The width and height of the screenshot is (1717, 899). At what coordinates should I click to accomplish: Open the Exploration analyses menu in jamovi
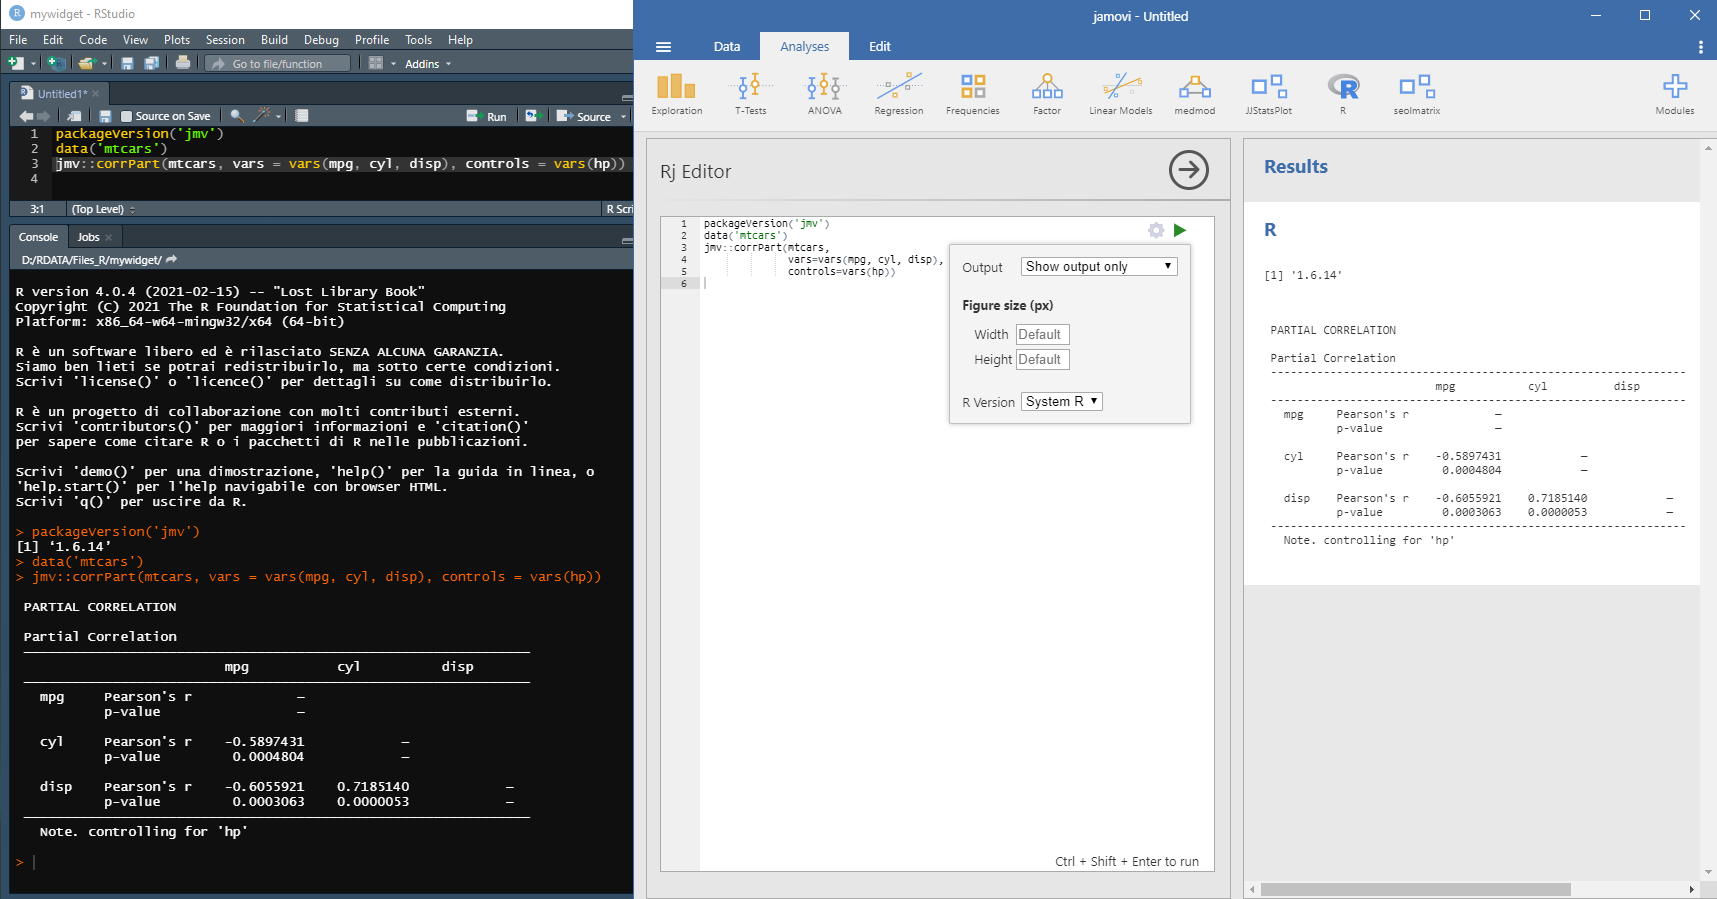click(x=677, y=95)
